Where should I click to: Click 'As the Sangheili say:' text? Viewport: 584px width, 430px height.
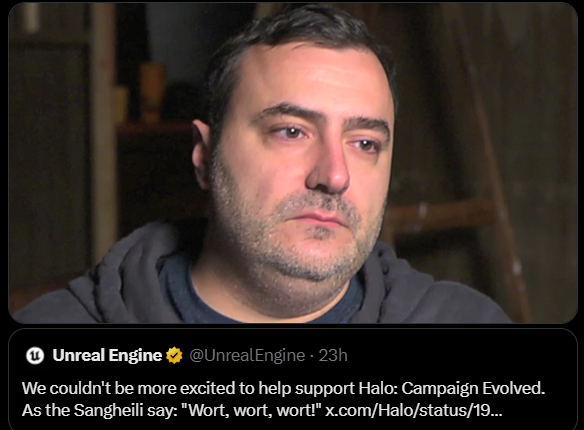tap(99, 410)
